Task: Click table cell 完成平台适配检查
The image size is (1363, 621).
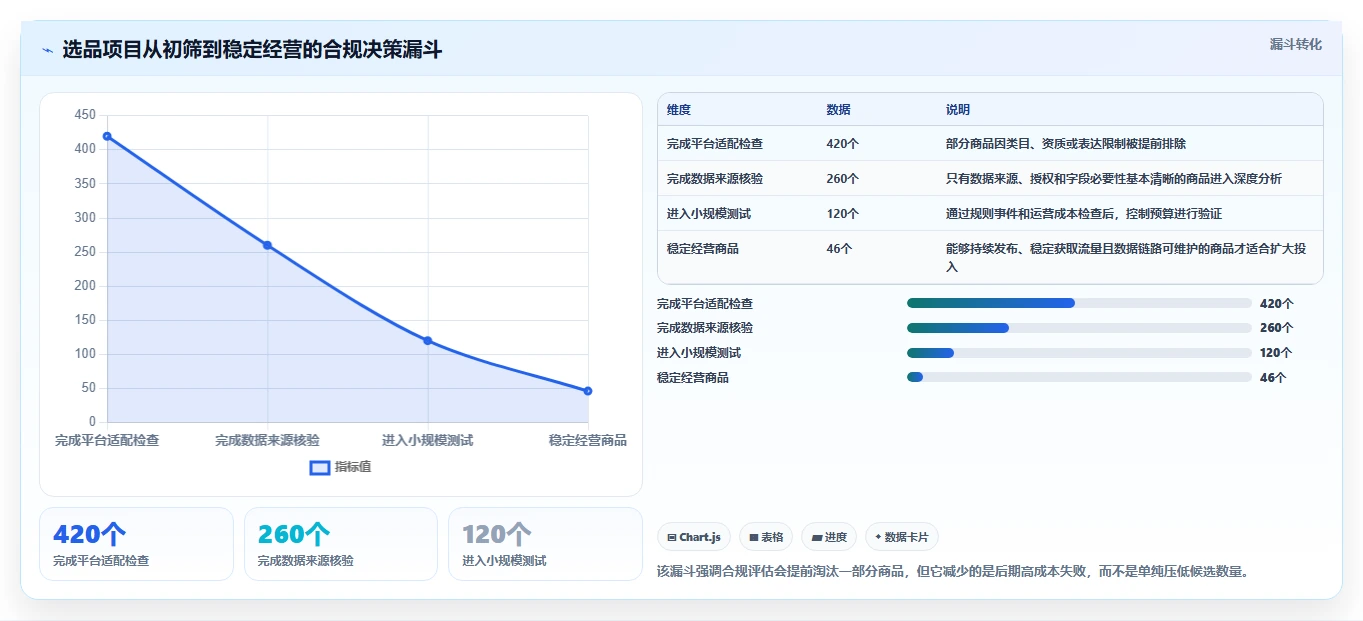Action: [x=715, y=144]
